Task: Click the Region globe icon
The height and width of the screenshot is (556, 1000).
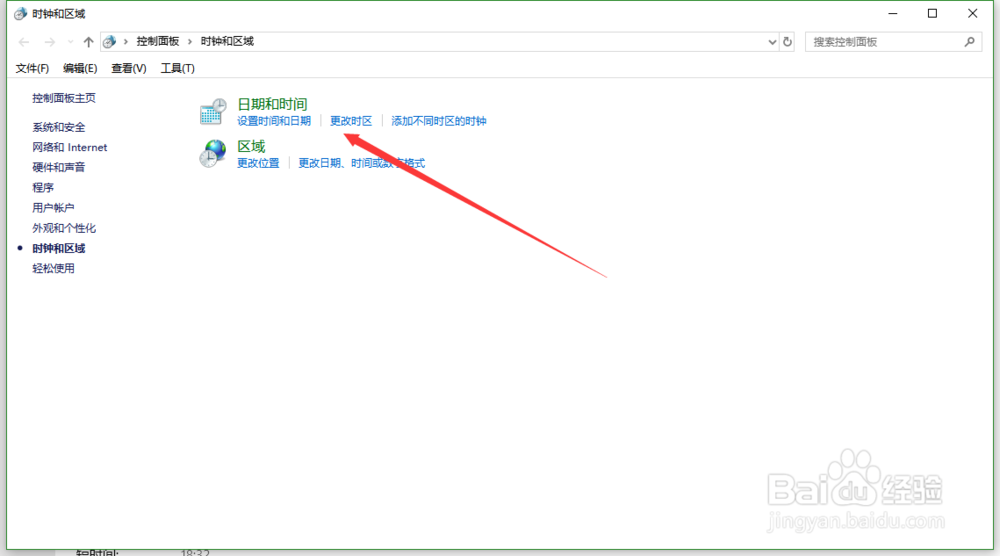Action: (x=212, y=154)
